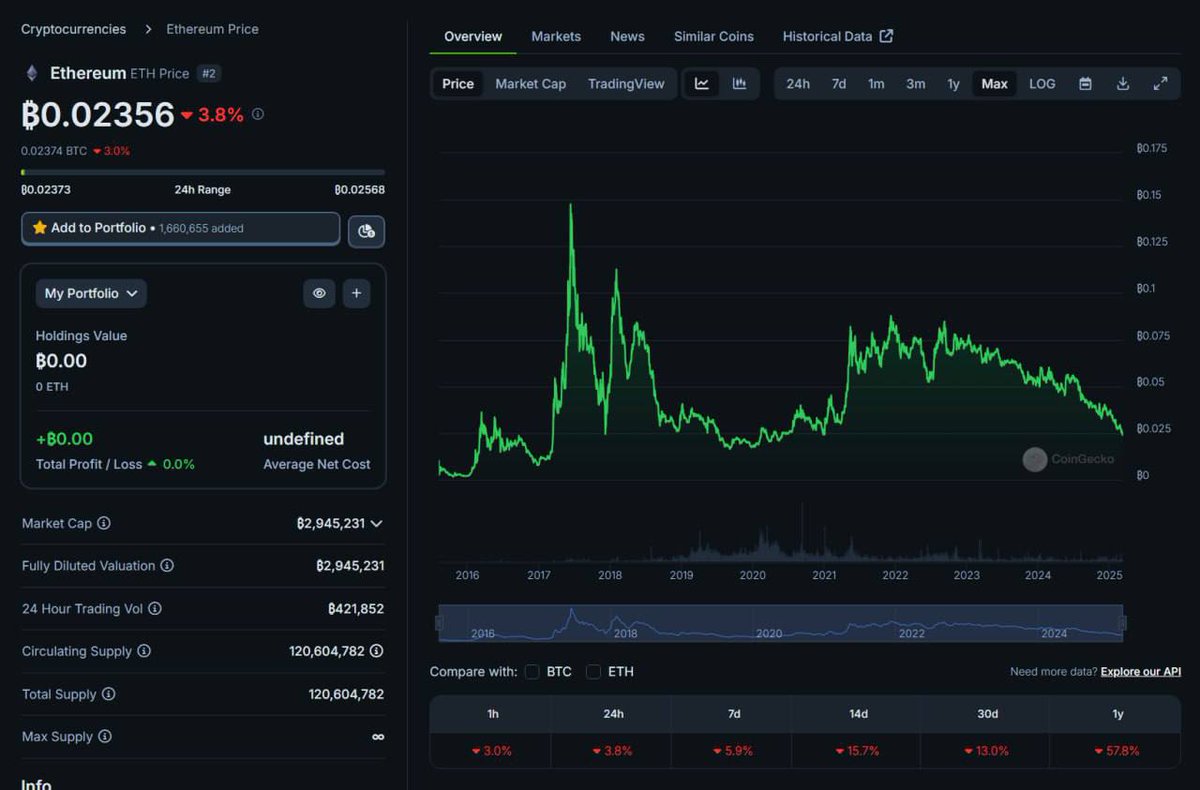The height and width of the screenshot is (790, 1200).
Task: Set chart range to 7d
Action: coord(839,84)
